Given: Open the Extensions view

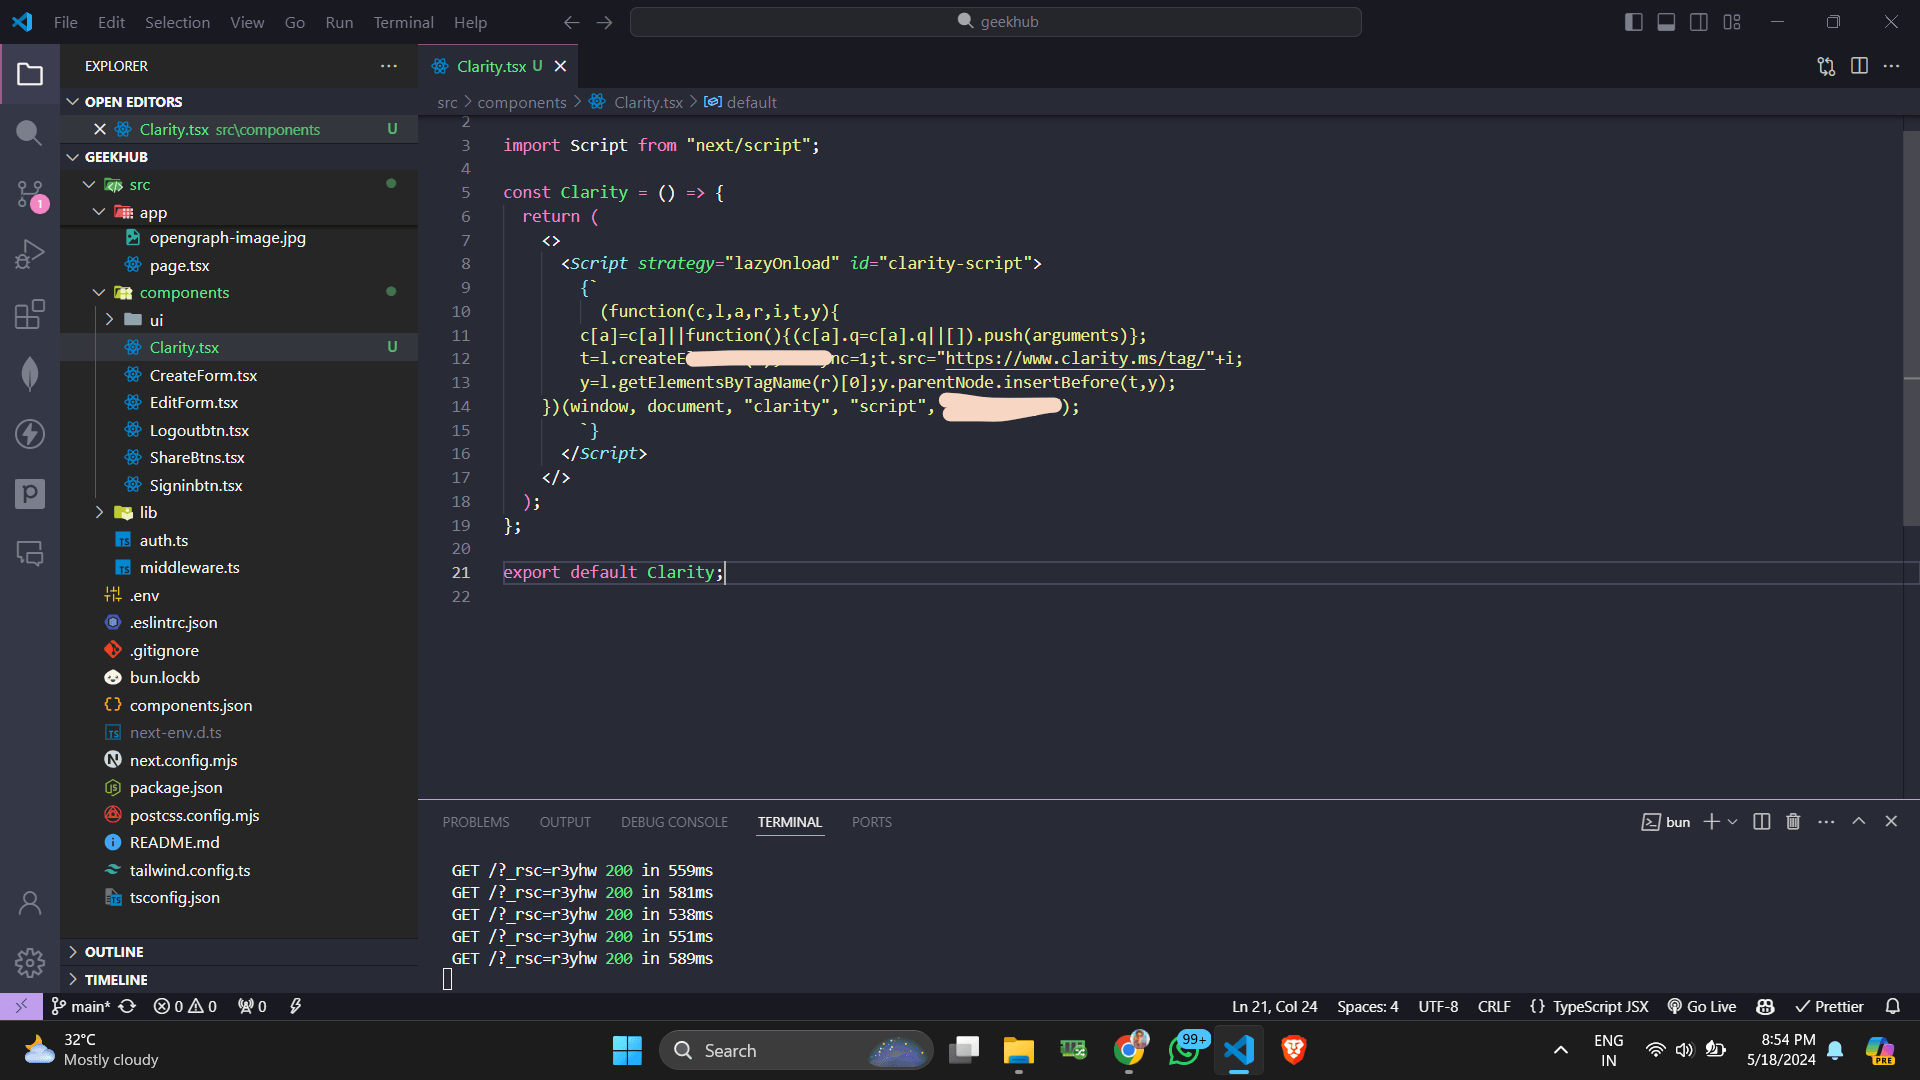Looking at the screenshot, I should [29, 313].
